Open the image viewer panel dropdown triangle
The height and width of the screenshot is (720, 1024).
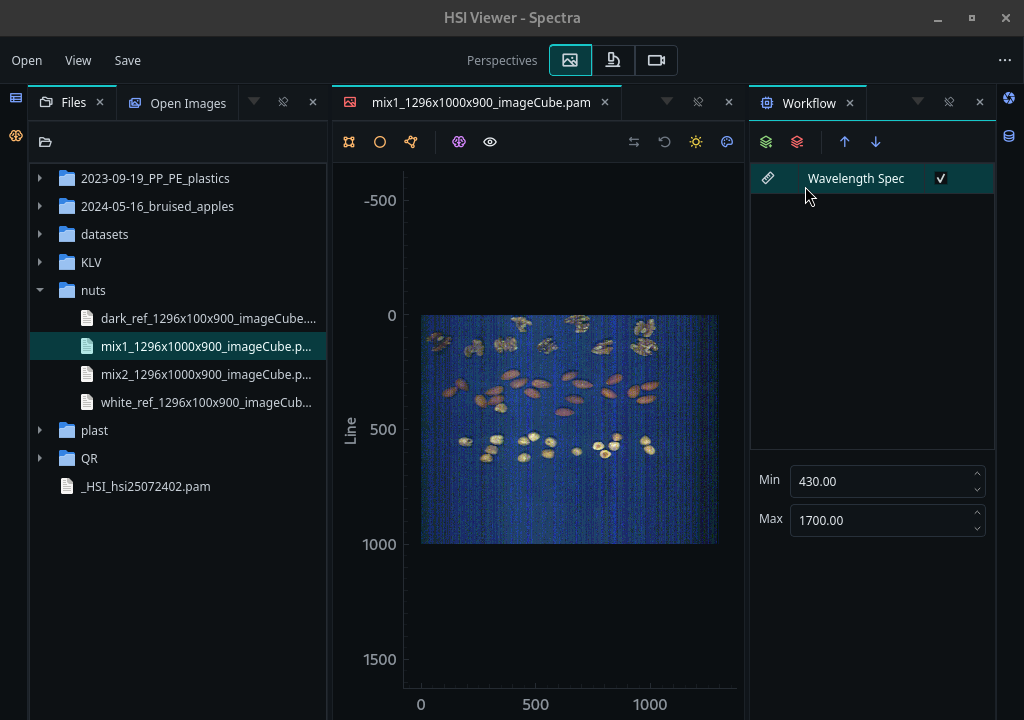coord(667,101)
